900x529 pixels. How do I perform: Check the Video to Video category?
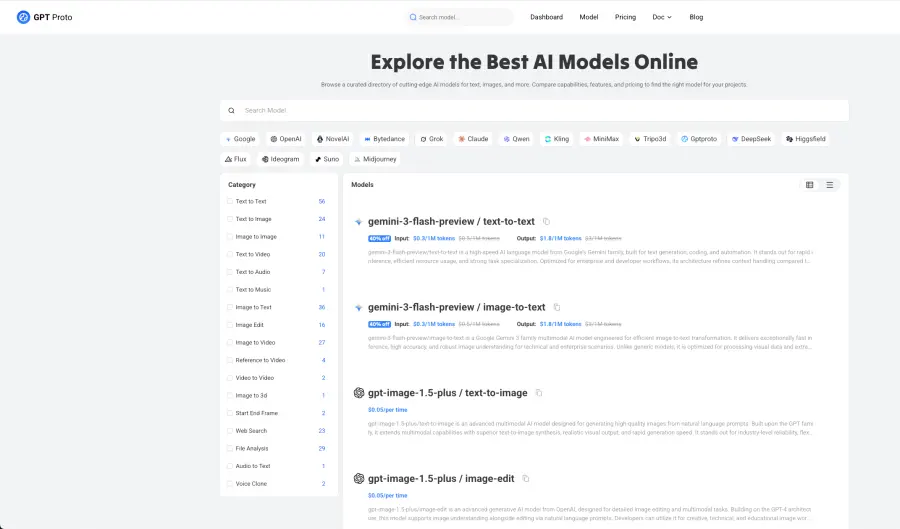tap(230, 378)
